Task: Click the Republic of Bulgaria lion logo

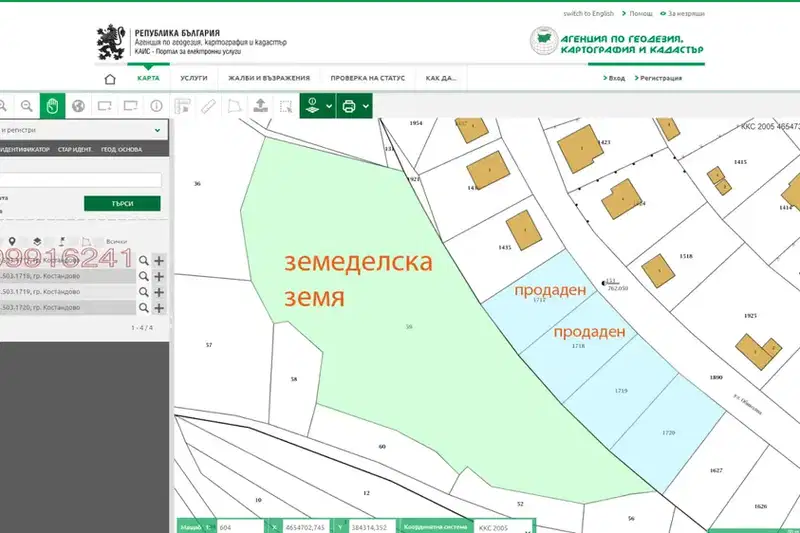Action: pos(111,42)
